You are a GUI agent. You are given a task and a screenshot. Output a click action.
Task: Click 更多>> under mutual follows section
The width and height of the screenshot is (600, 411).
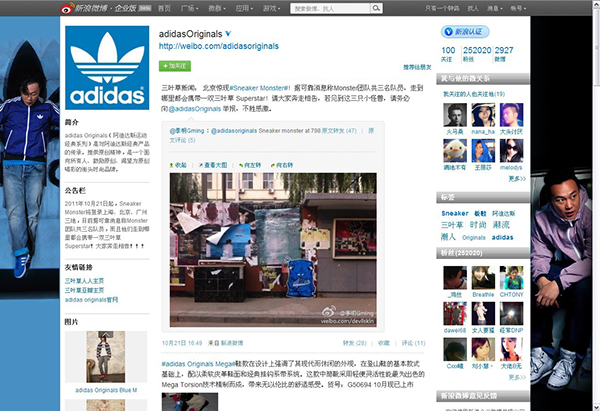tap(517, 179)
